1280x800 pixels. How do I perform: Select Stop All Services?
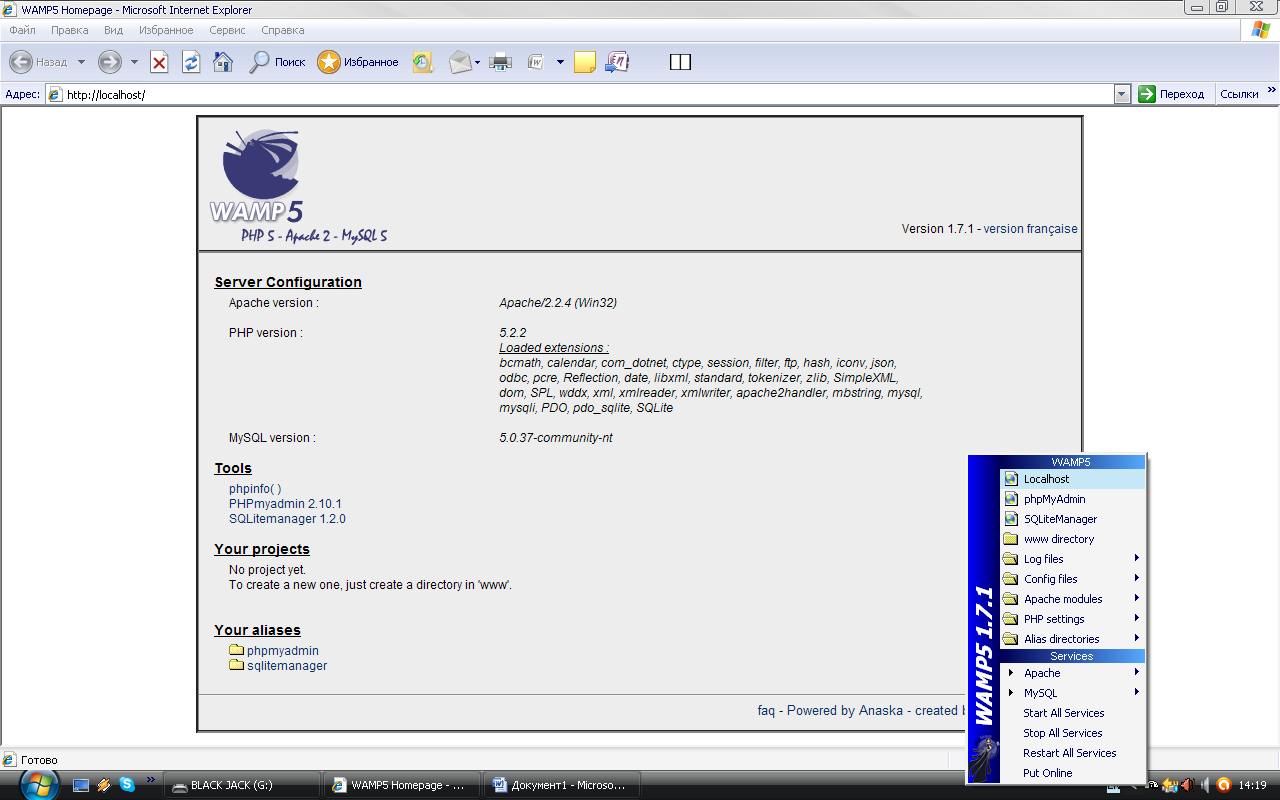pos(1063,733)
